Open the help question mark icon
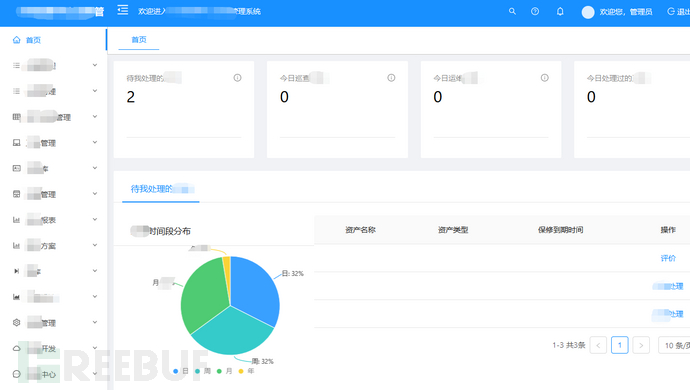The width and height of the screenshot is (690, 390). pyautogui.click(x=535, y=11)
